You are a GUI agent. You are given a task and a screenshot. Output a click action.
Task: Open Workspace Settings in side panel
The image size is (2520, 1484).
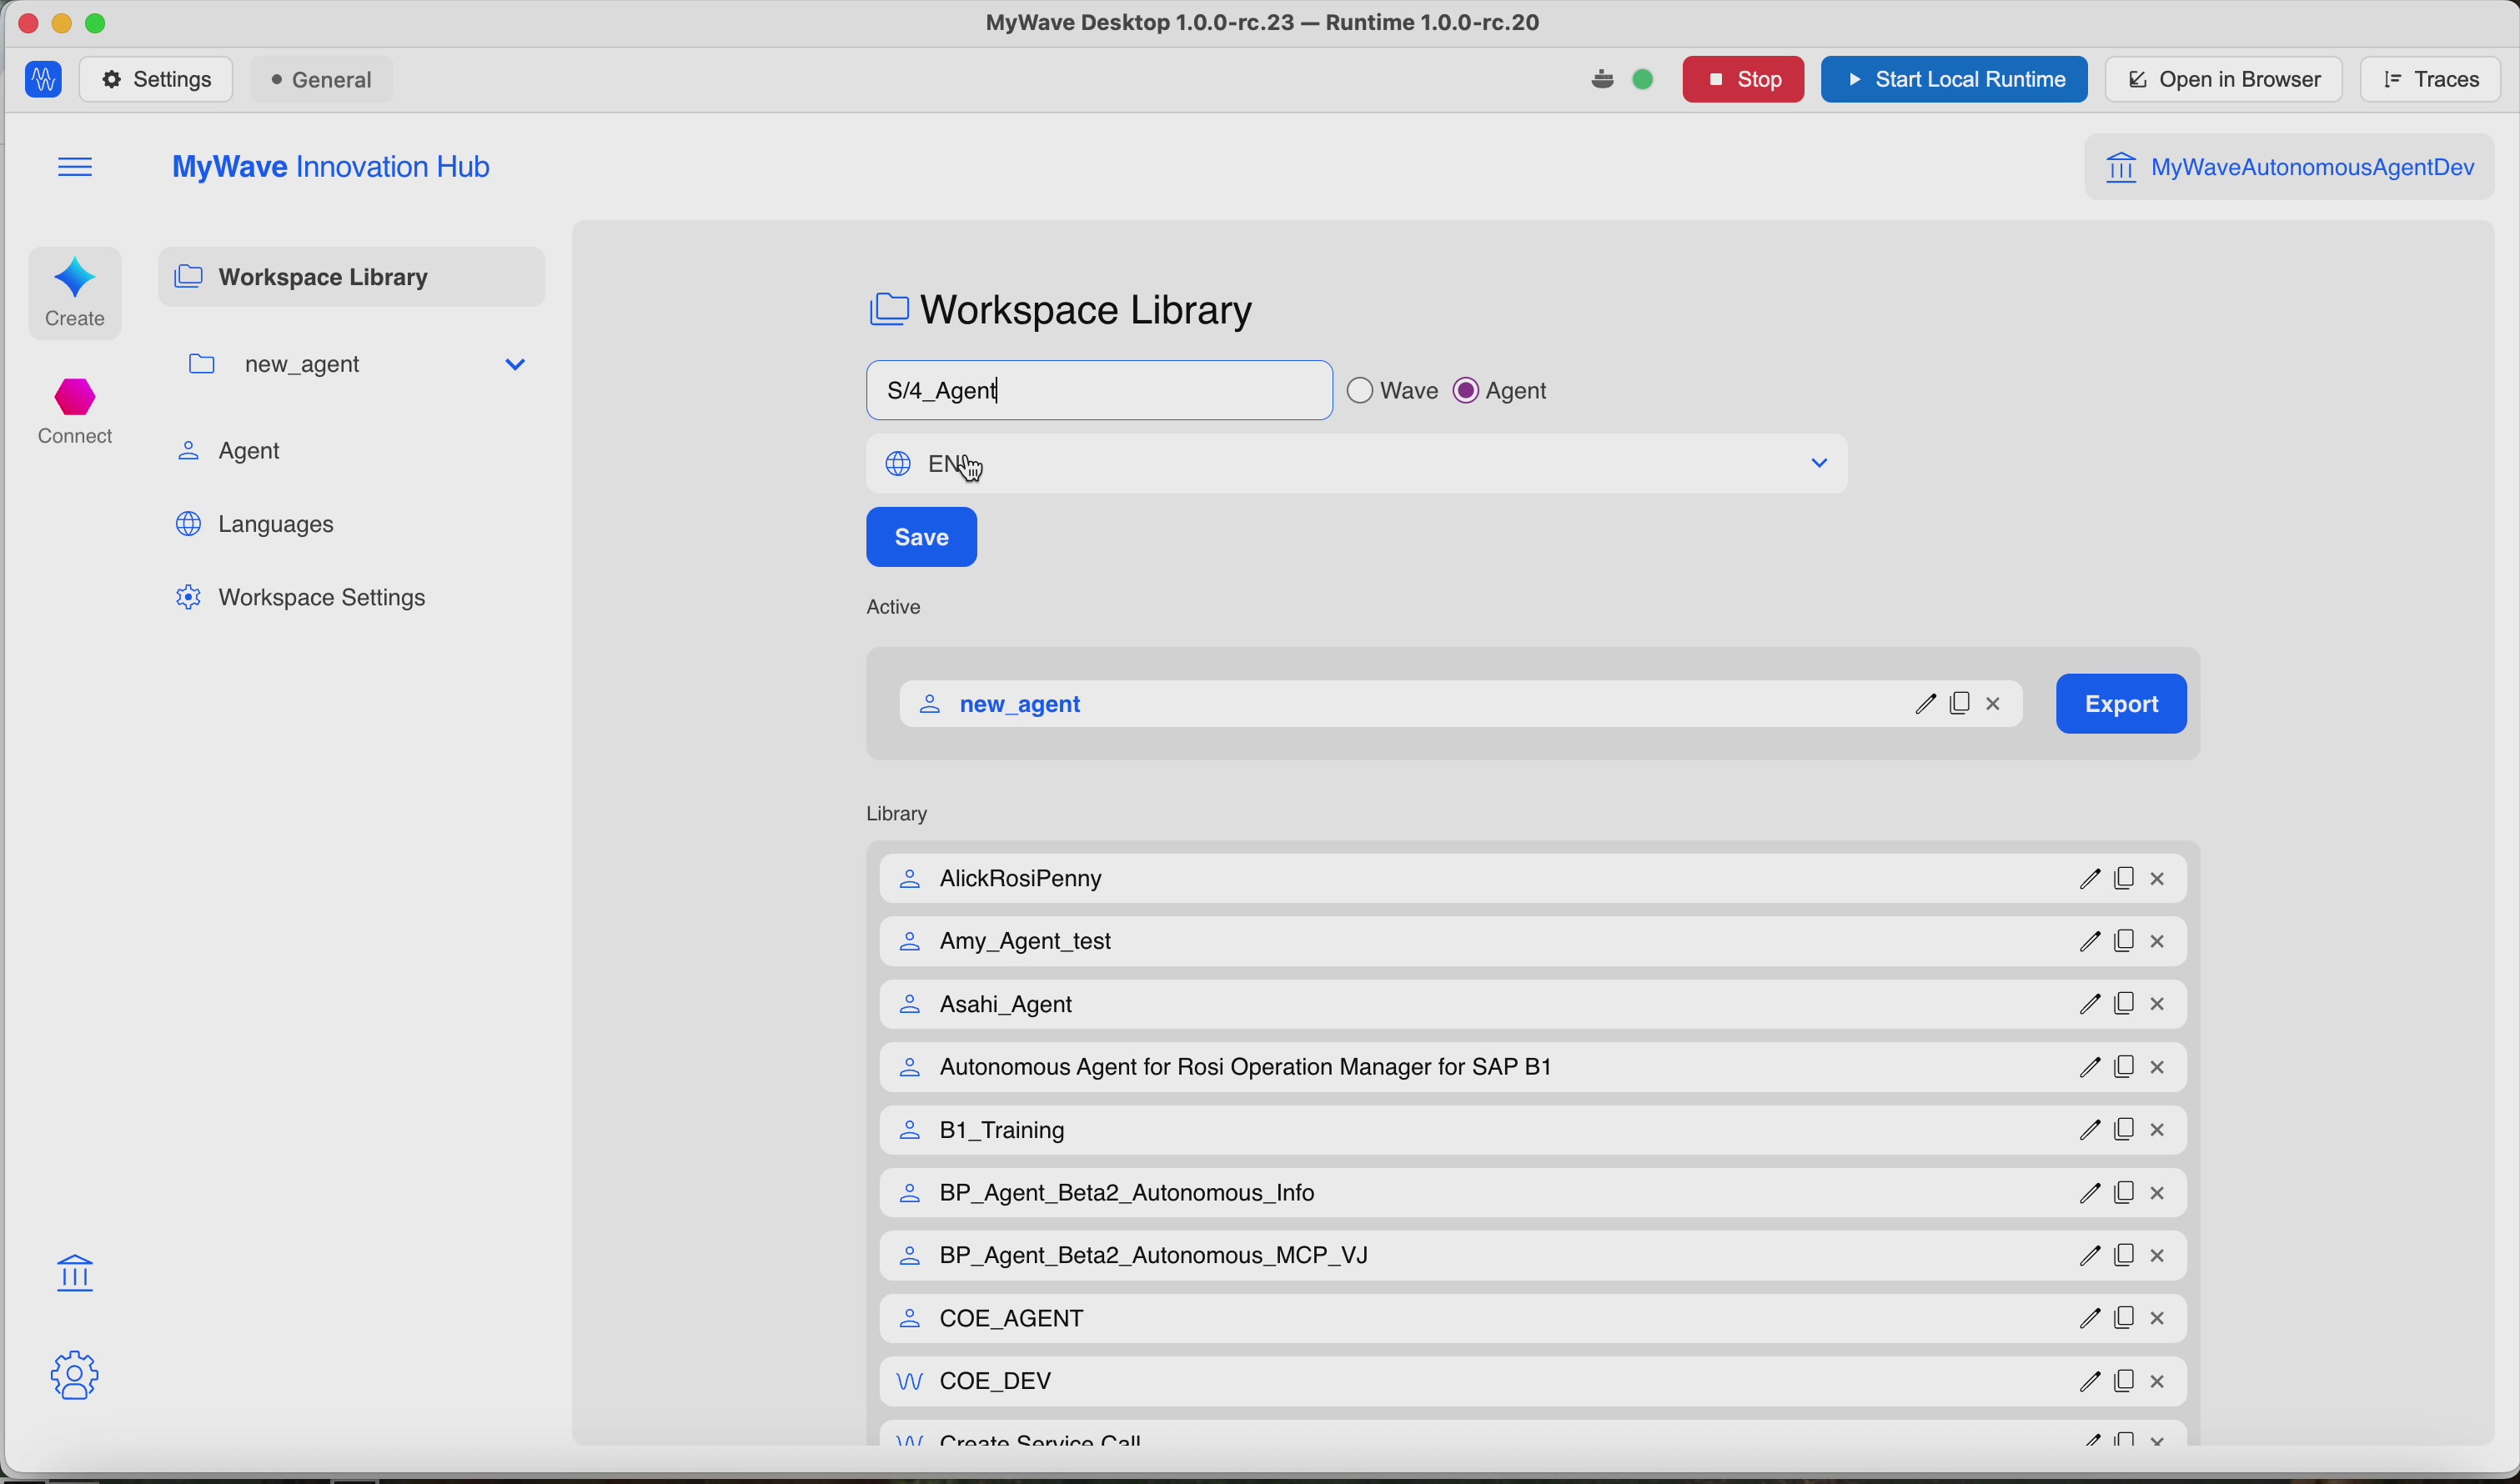pos(302,599)
